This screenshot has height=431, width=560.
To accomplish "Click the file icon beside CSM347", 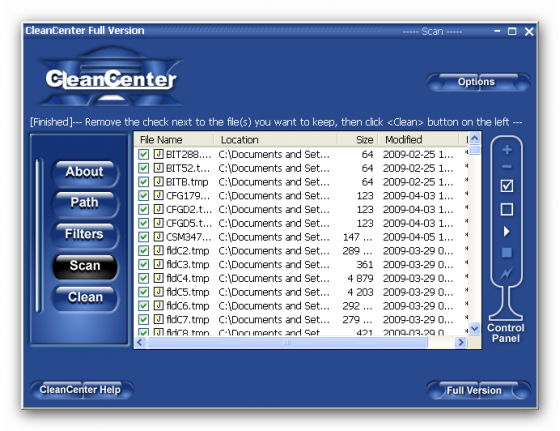I will point(158,237).
